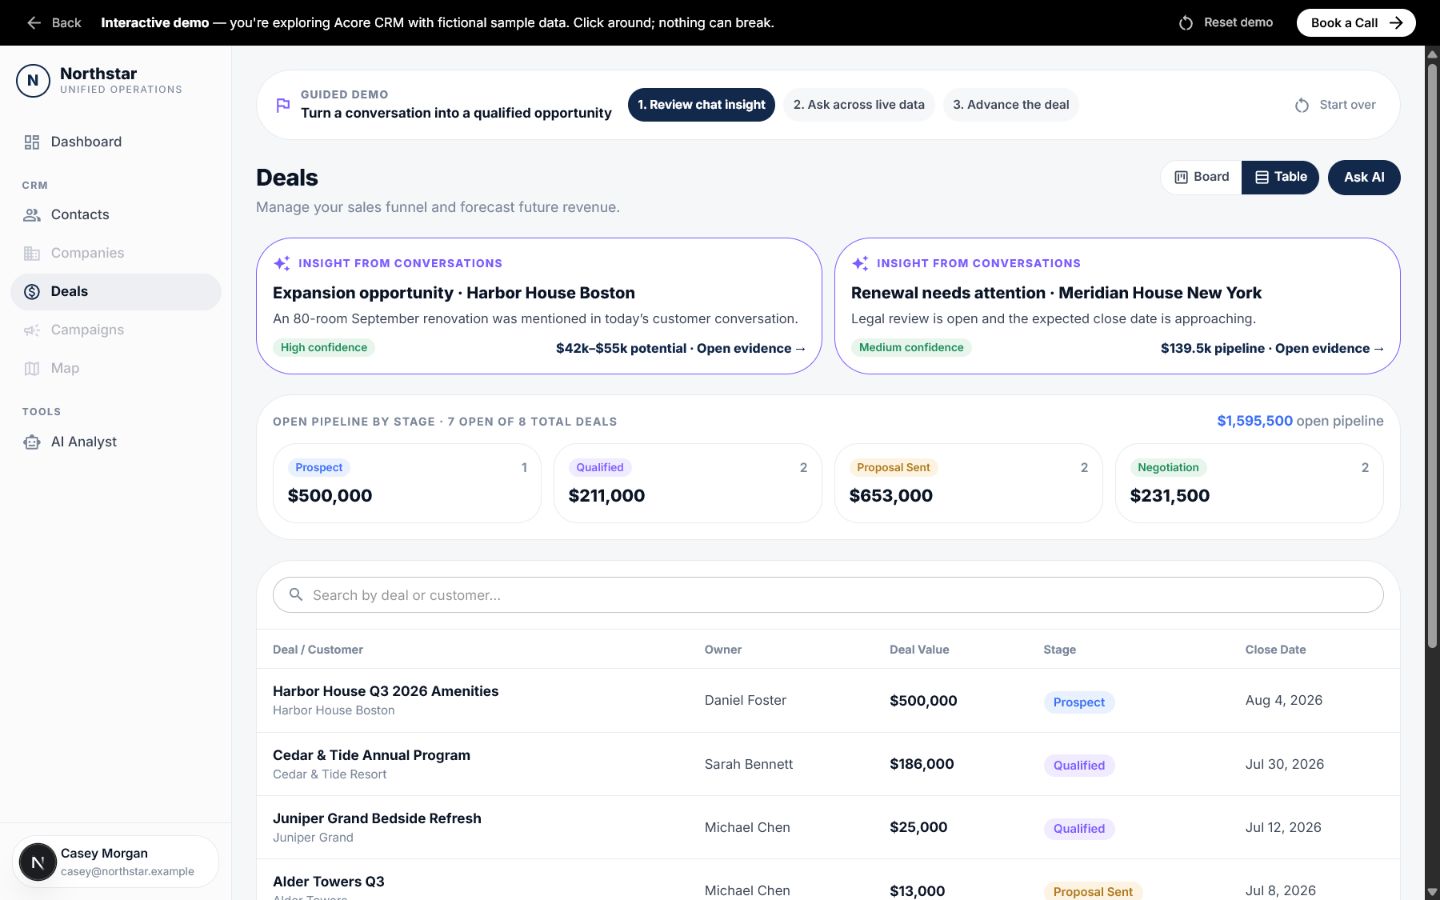Click the Reset demo refresh icon
The image size is (1440, 900).
pyautogui.click(x=1186, y=22)
